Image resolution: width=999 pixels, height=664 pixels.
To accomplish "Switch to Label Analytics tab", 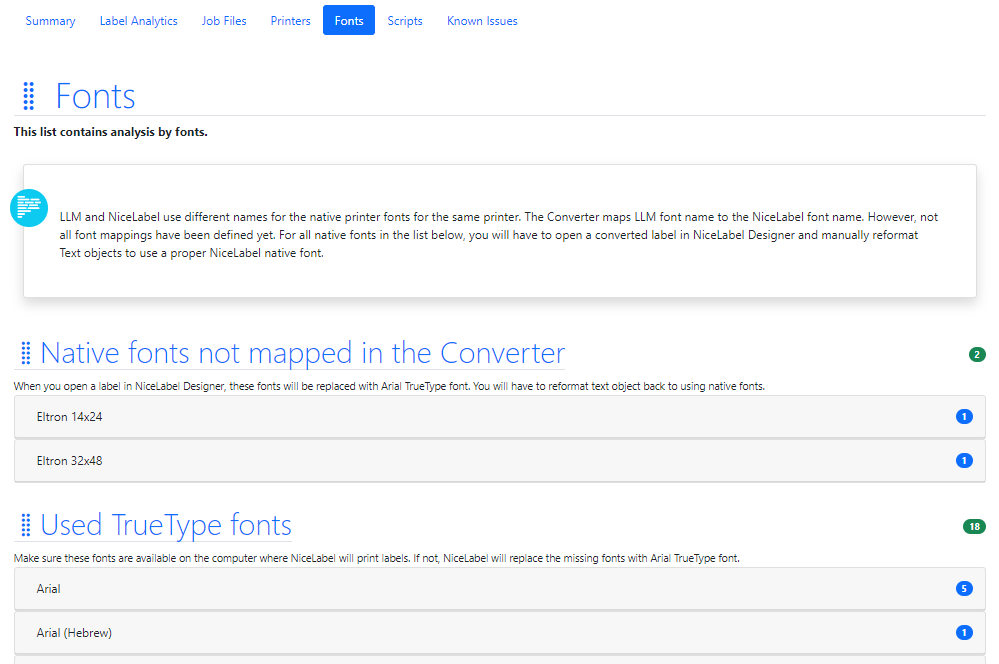I will click(138, 20).
